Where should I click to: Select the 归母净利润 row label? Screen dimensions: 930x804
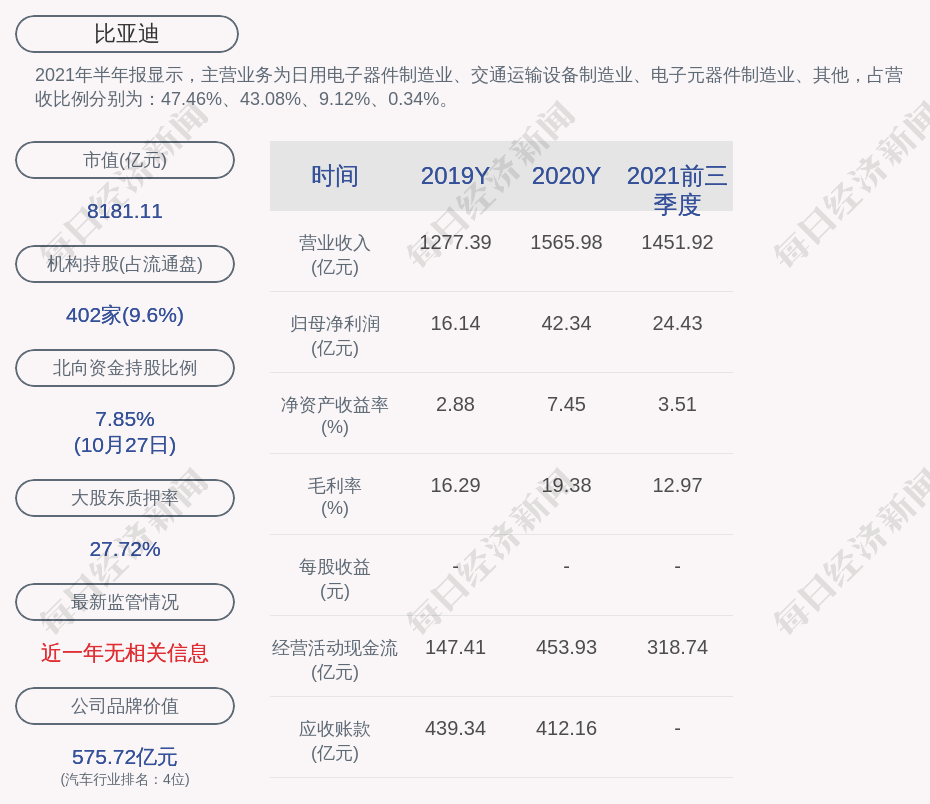pos(335,335)
